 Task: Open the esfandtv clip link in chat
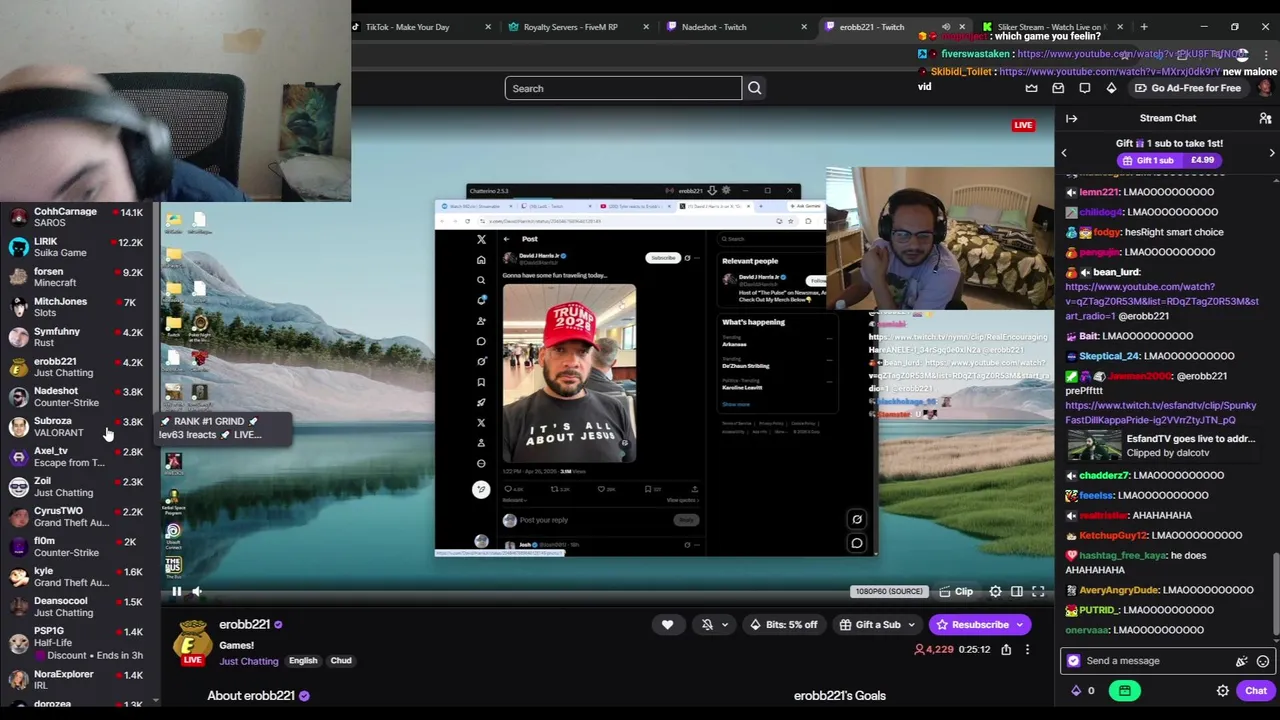coord(1160,413)
